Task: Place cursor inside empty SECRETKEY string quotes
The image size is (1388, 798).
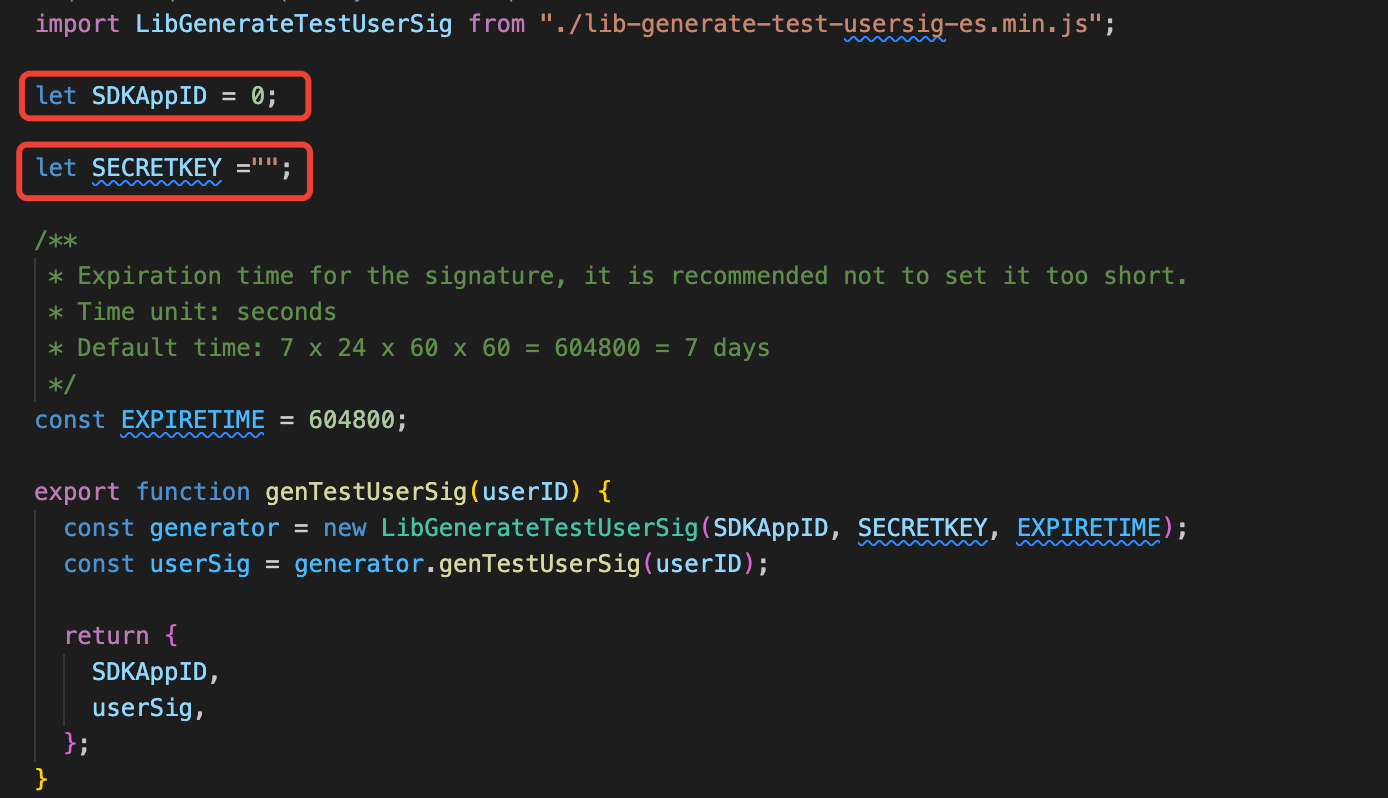Action: [x=265, y=168]
